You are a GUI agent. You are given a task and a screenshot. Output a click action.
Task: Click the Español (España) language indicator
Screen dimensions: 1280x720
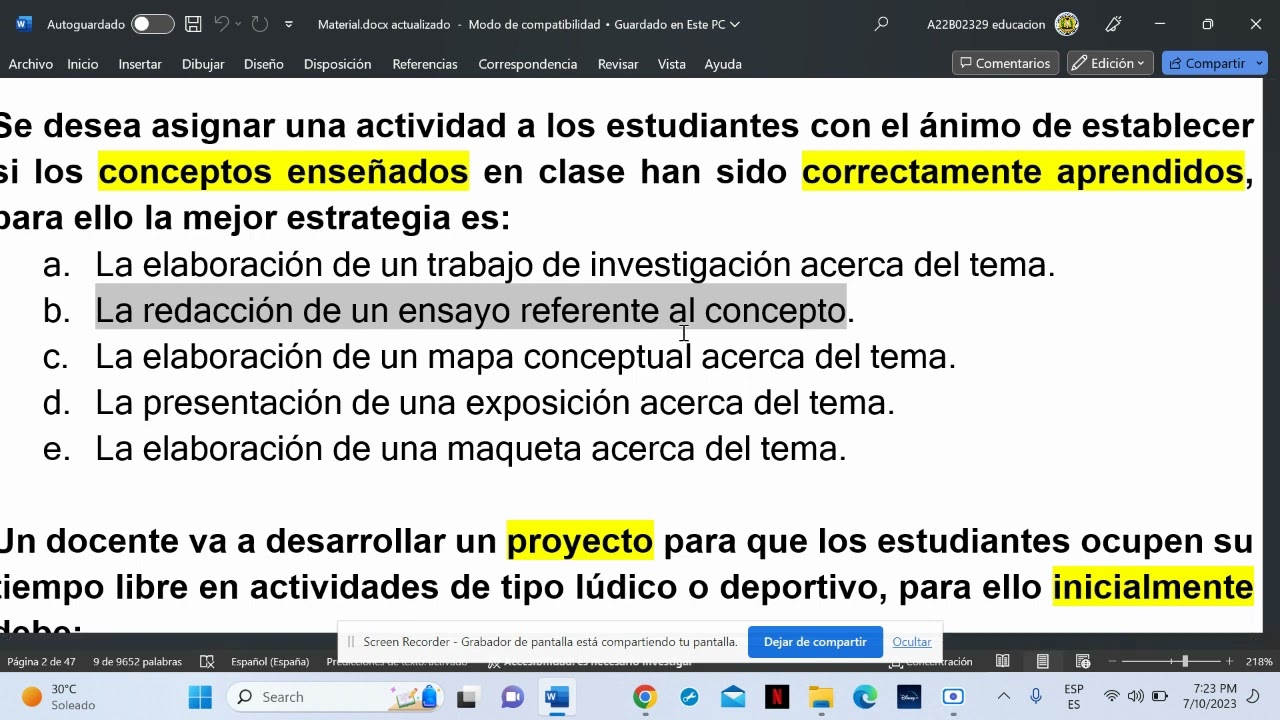[270, 662]
